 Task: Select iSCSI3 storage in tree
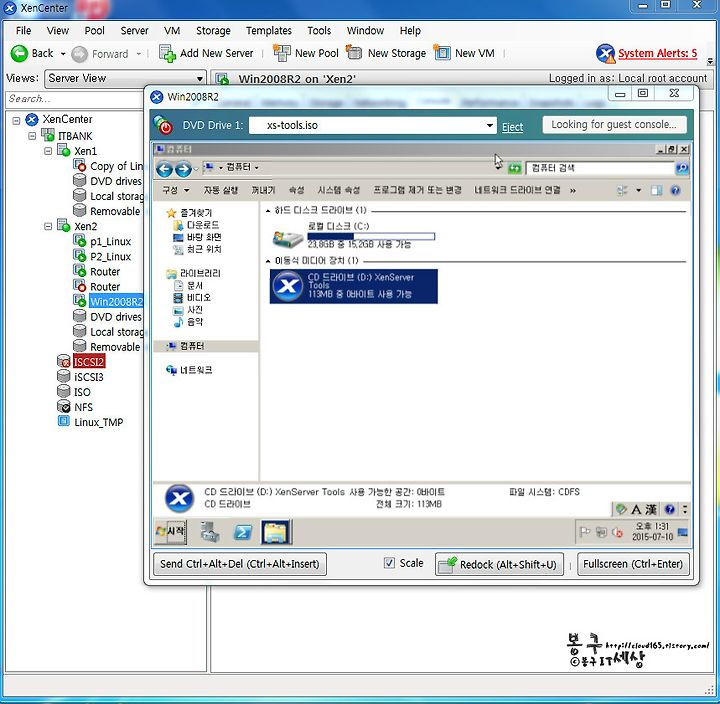[89, 377]
